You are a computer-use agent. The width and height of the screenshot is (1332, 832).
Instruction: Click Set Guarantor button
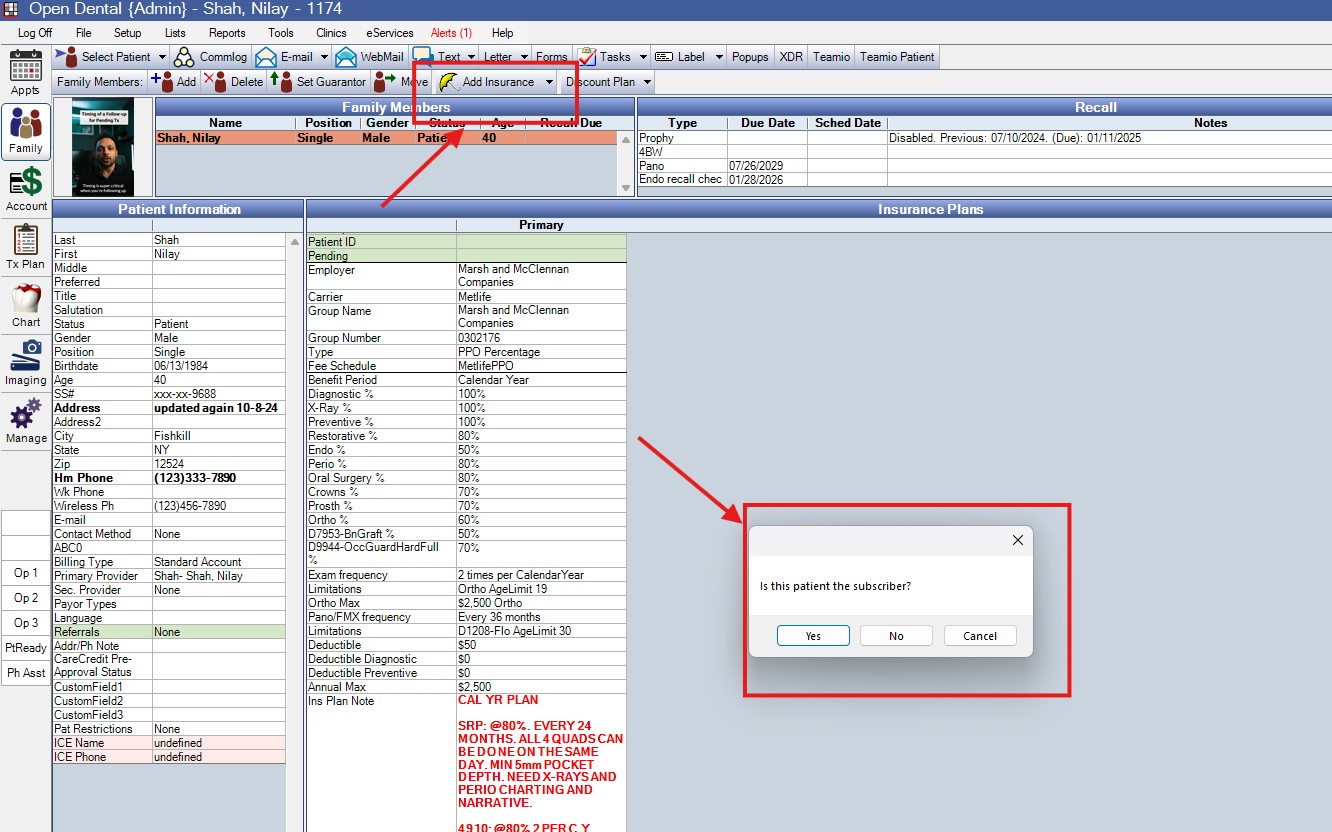[319, 82]
